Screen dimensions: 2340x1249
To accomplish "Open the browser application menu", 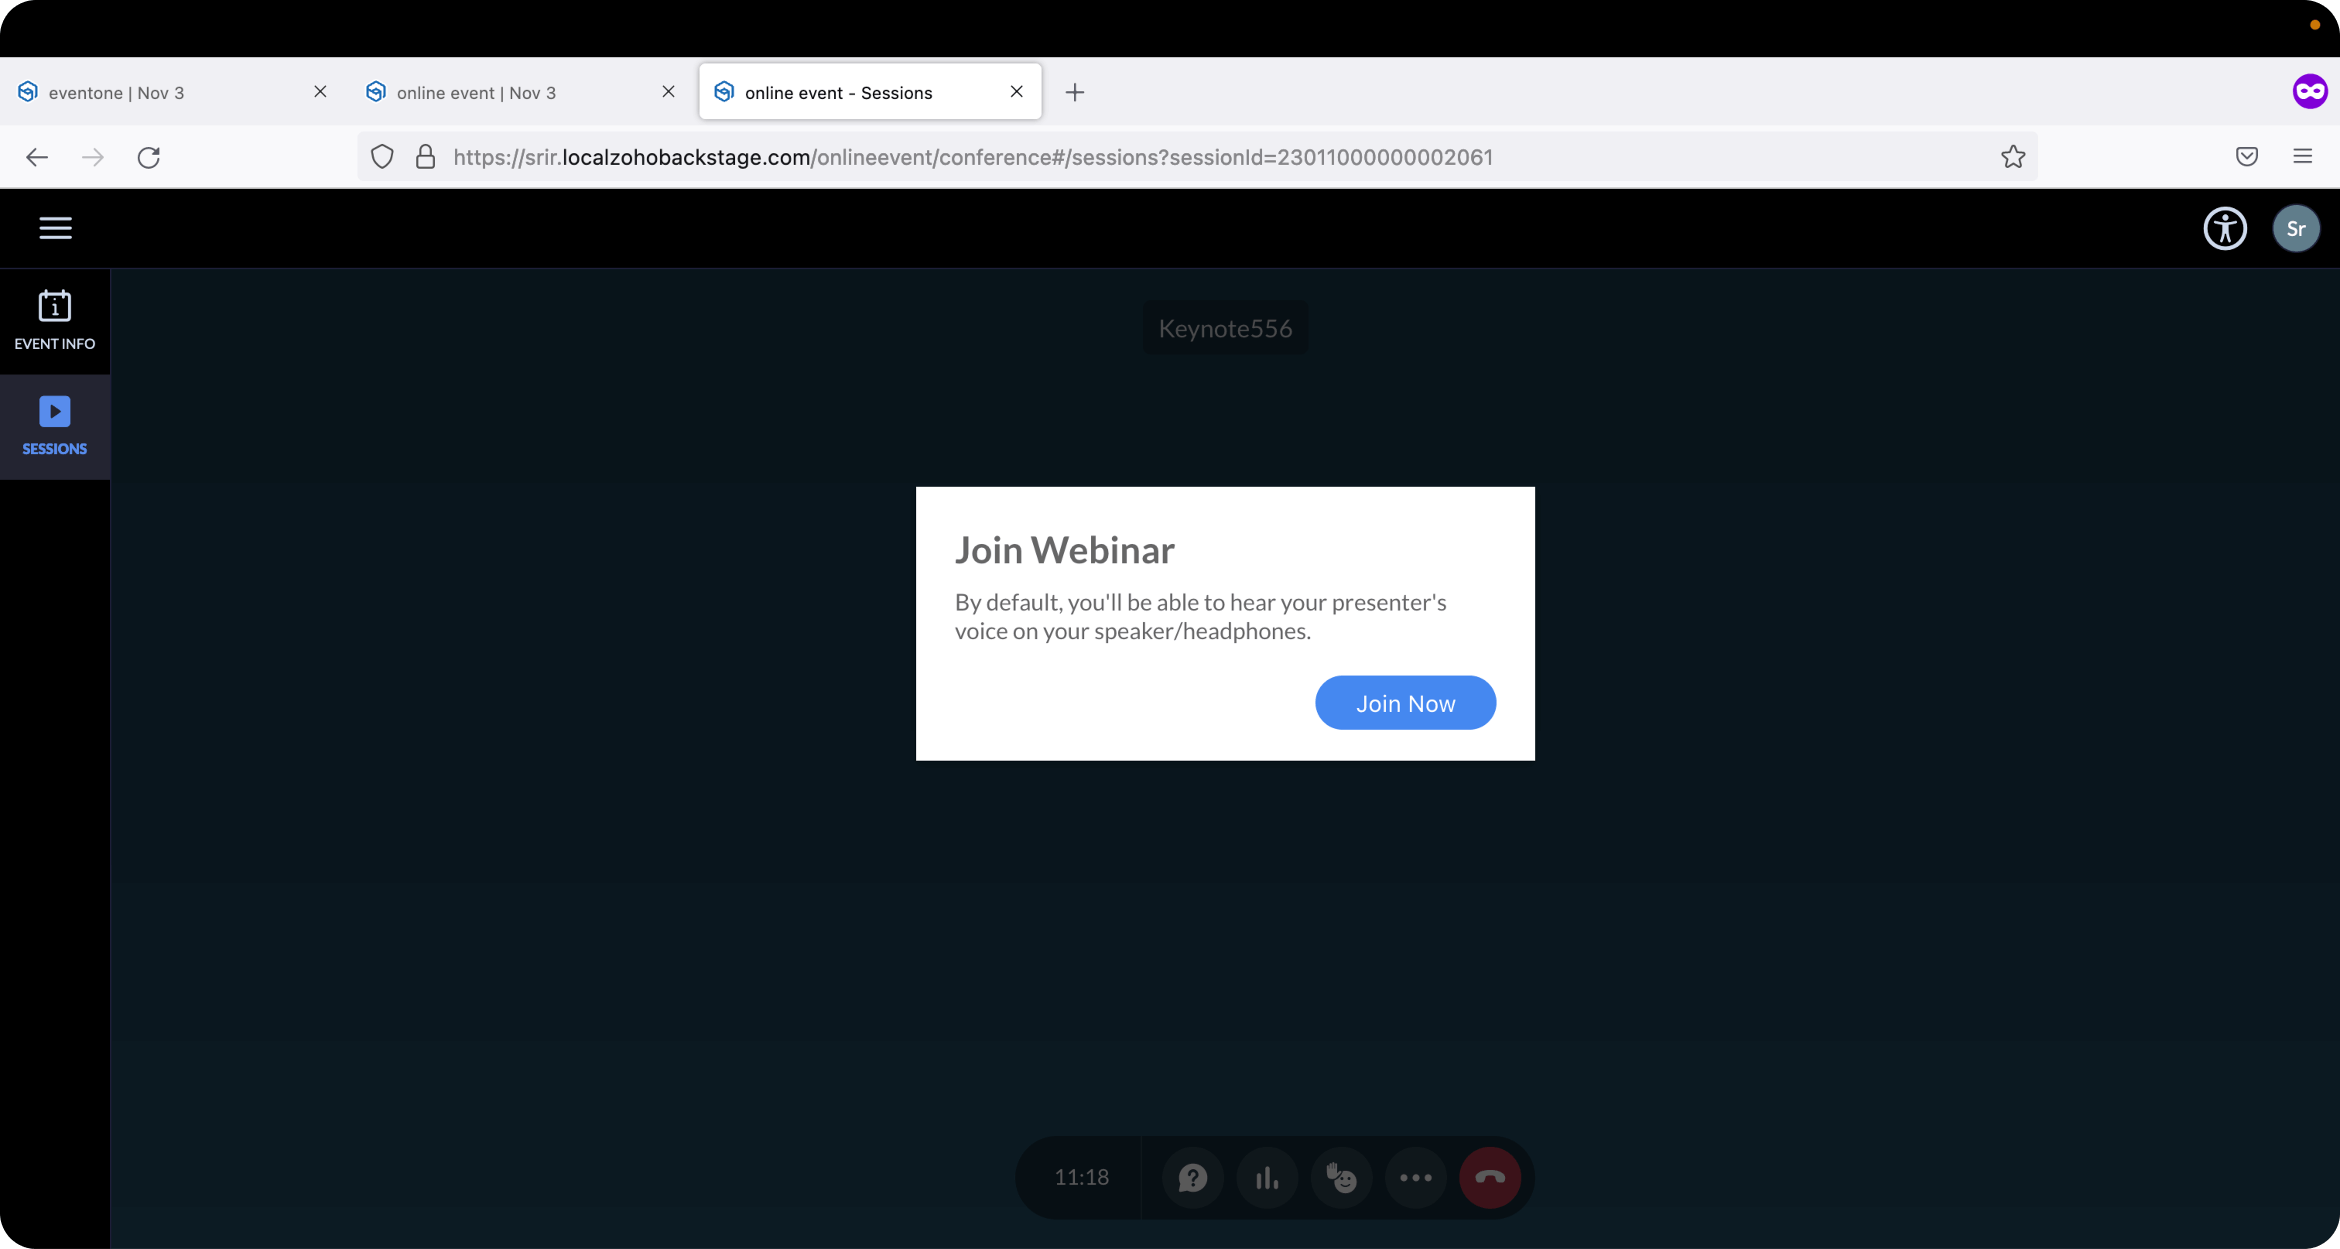I will 2303,157.
